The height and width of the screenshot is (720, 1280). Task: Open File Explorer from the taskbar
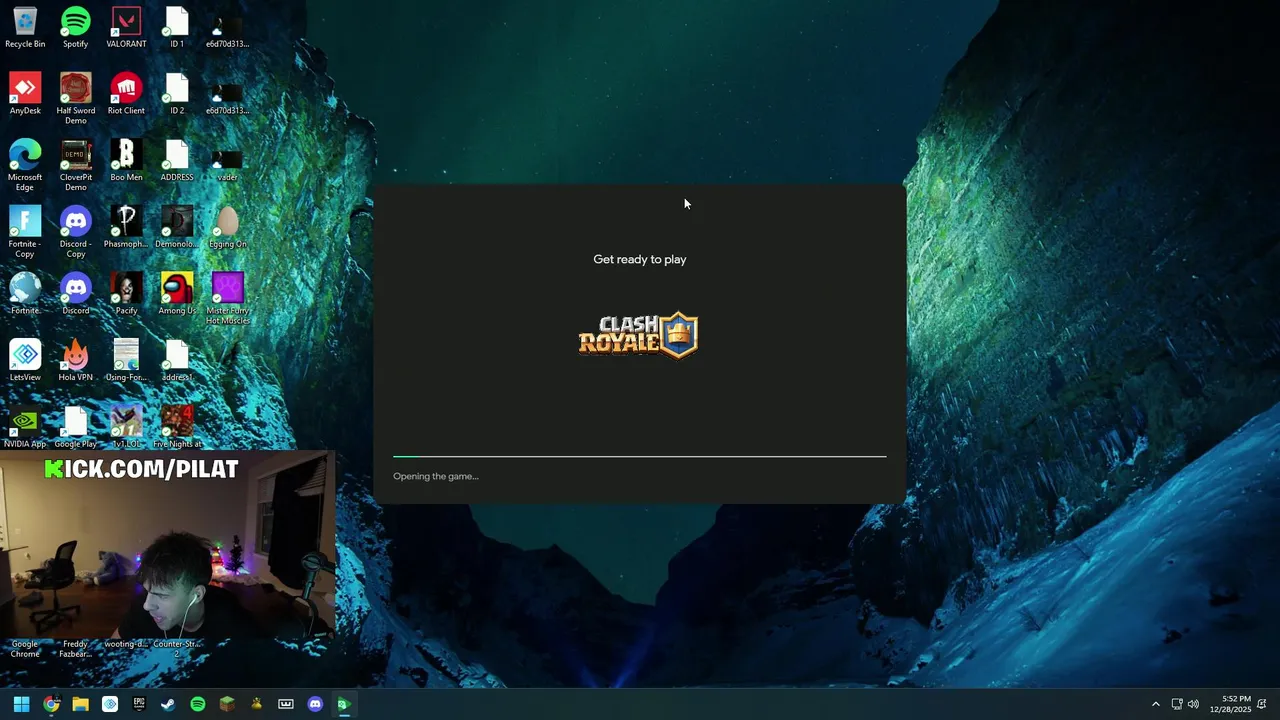[x=80, y=704]
